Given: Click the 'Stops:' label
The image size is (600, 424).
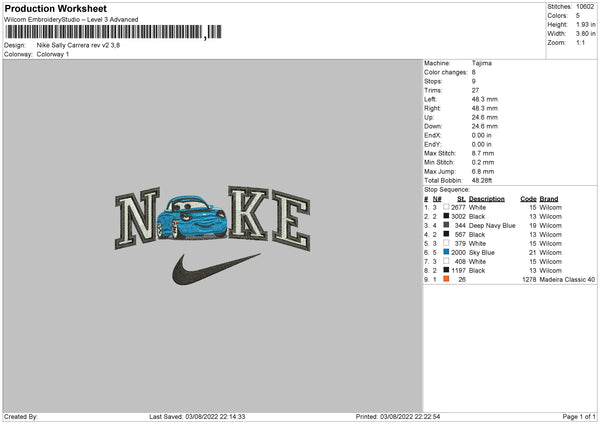Looking at the screenshot, I should 433,81.
